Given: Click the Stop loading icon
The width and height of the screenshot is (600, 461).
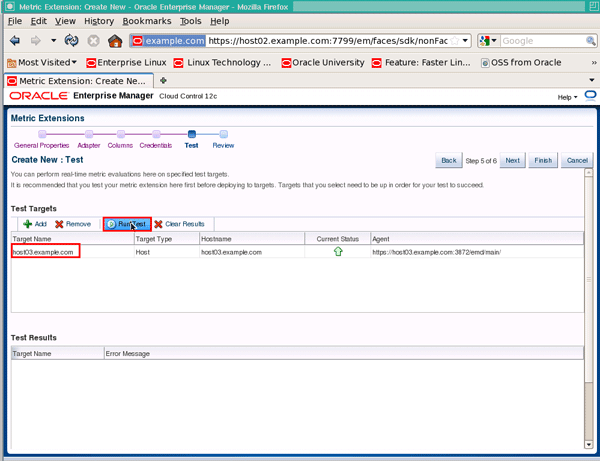Looking at the screenshot, I should (x=93, y=41).
